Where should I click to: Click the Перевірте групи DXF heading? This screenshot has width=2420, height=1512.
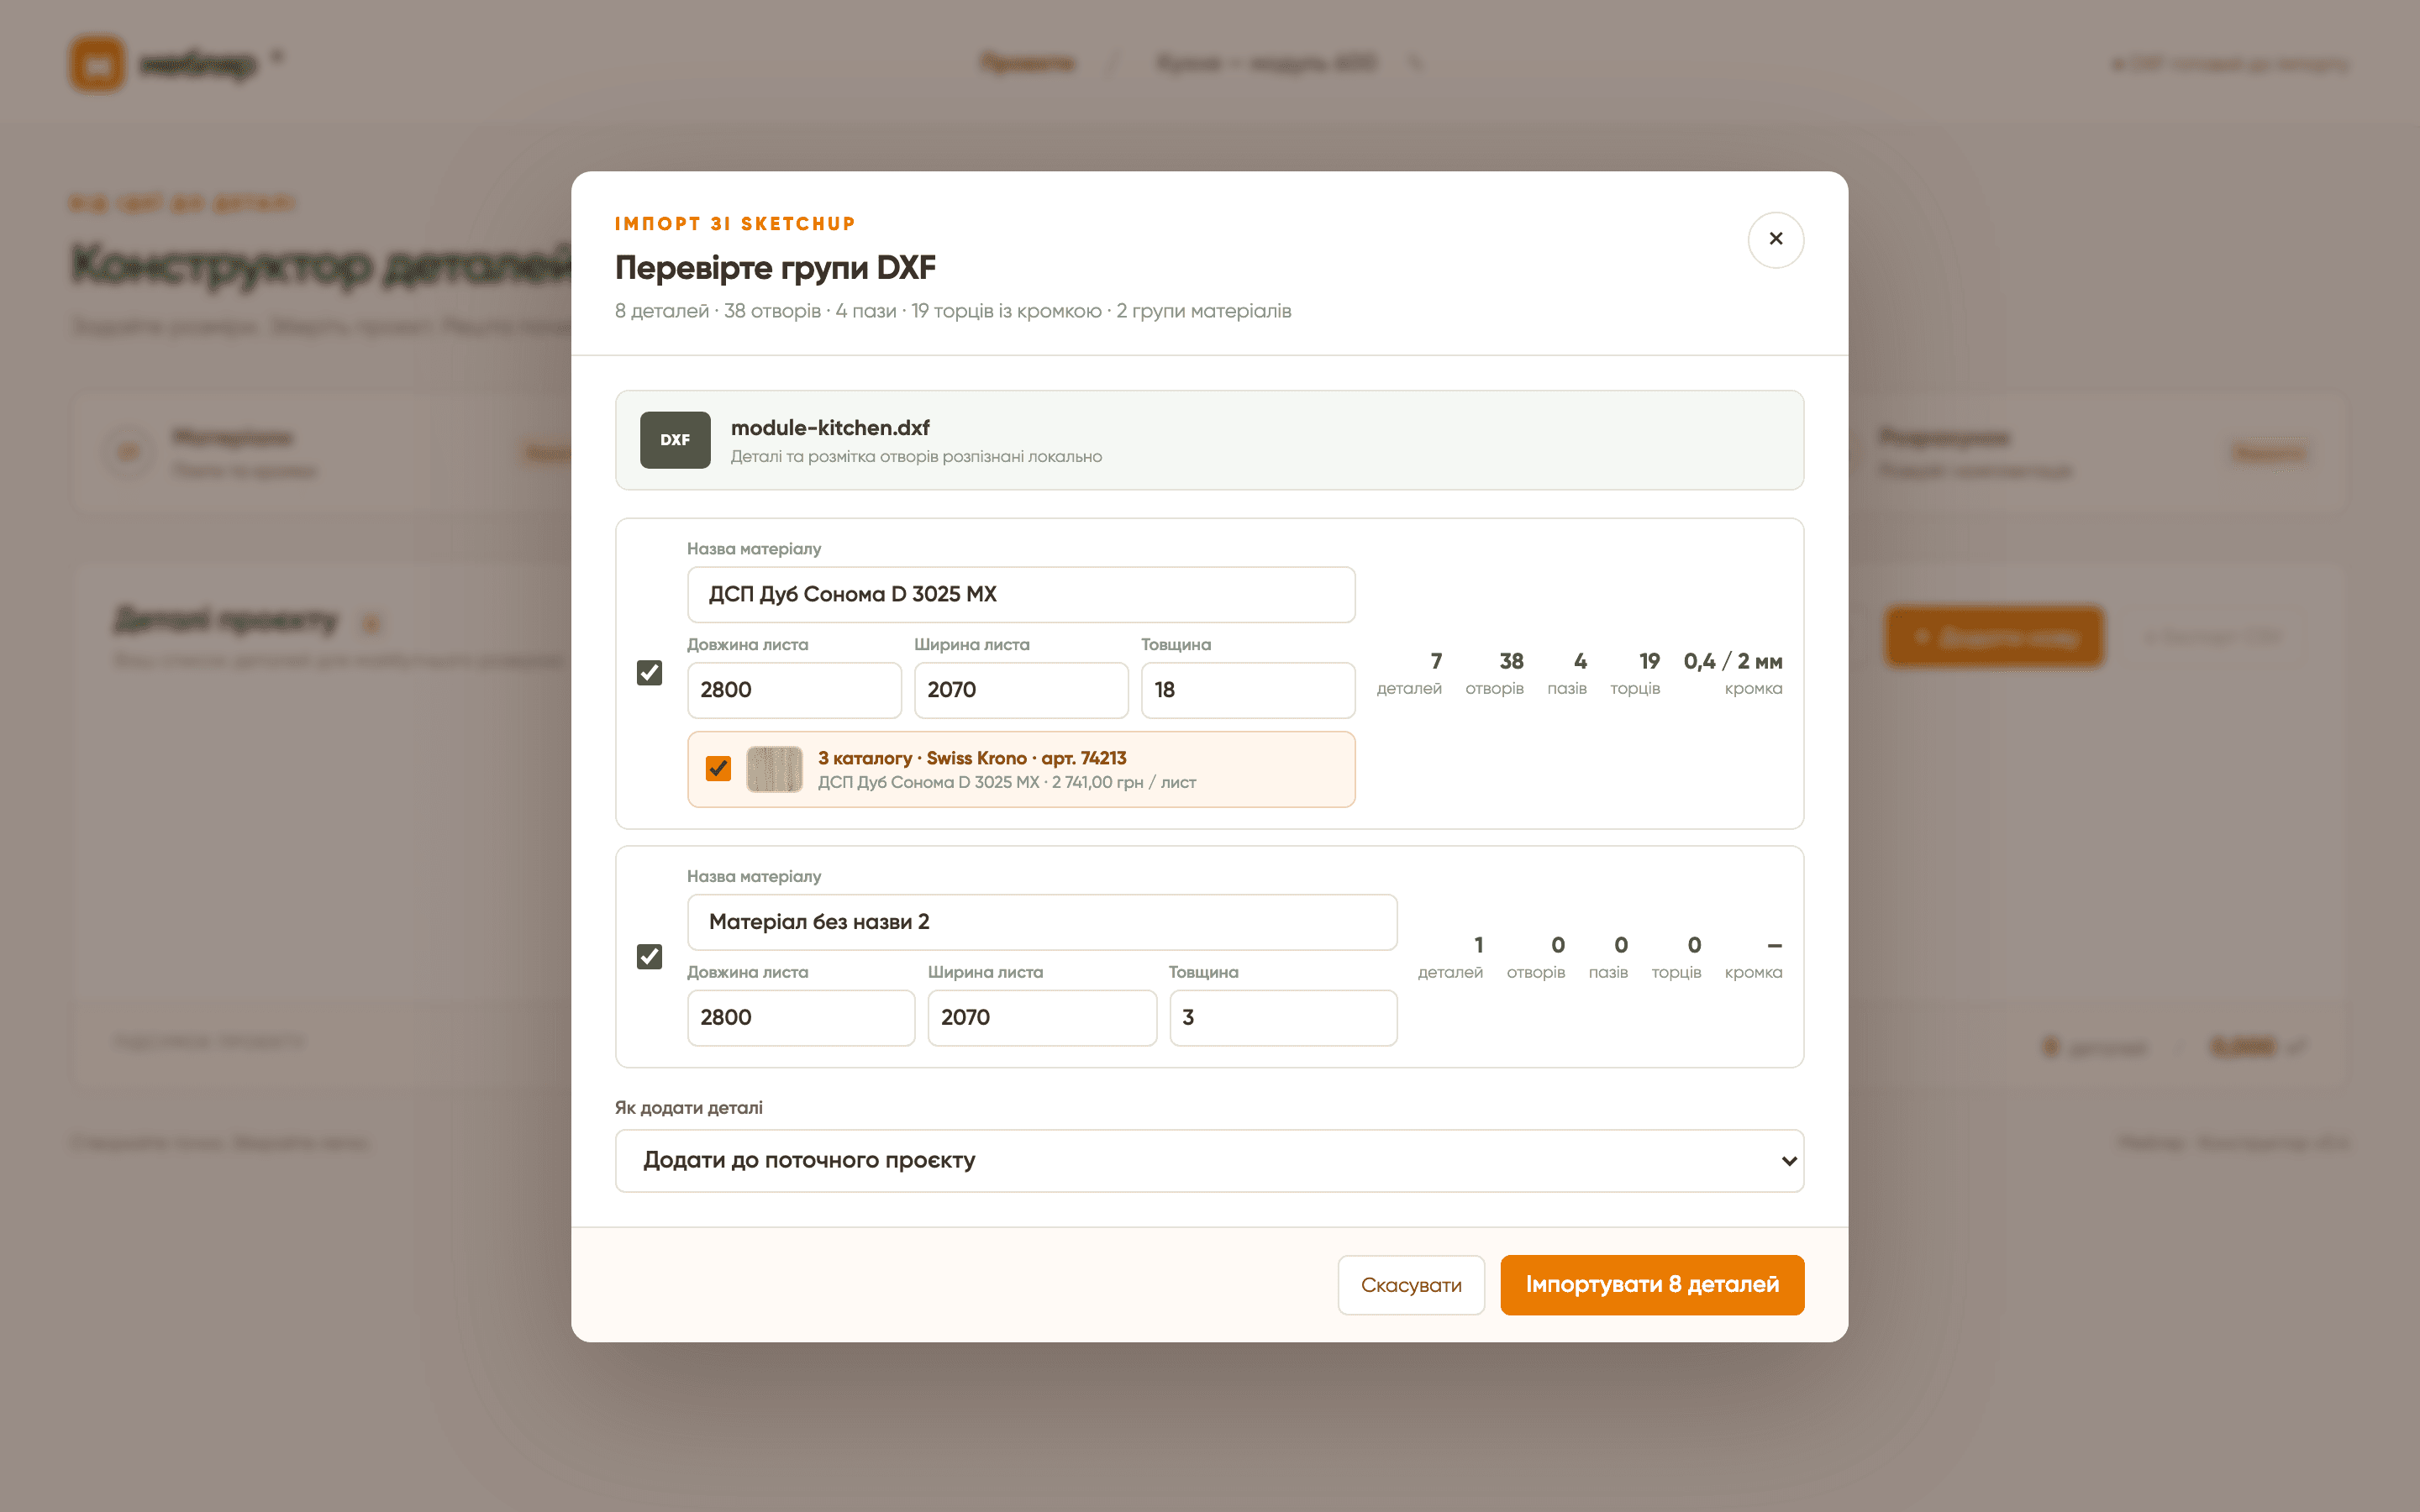775,268
